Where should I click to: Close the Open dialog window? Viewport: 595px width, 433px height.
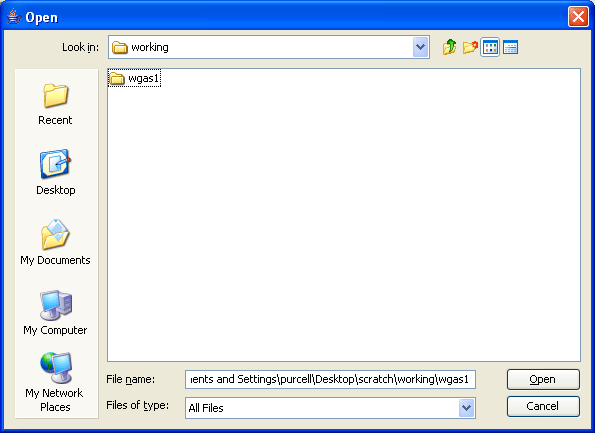click(578, 17)
